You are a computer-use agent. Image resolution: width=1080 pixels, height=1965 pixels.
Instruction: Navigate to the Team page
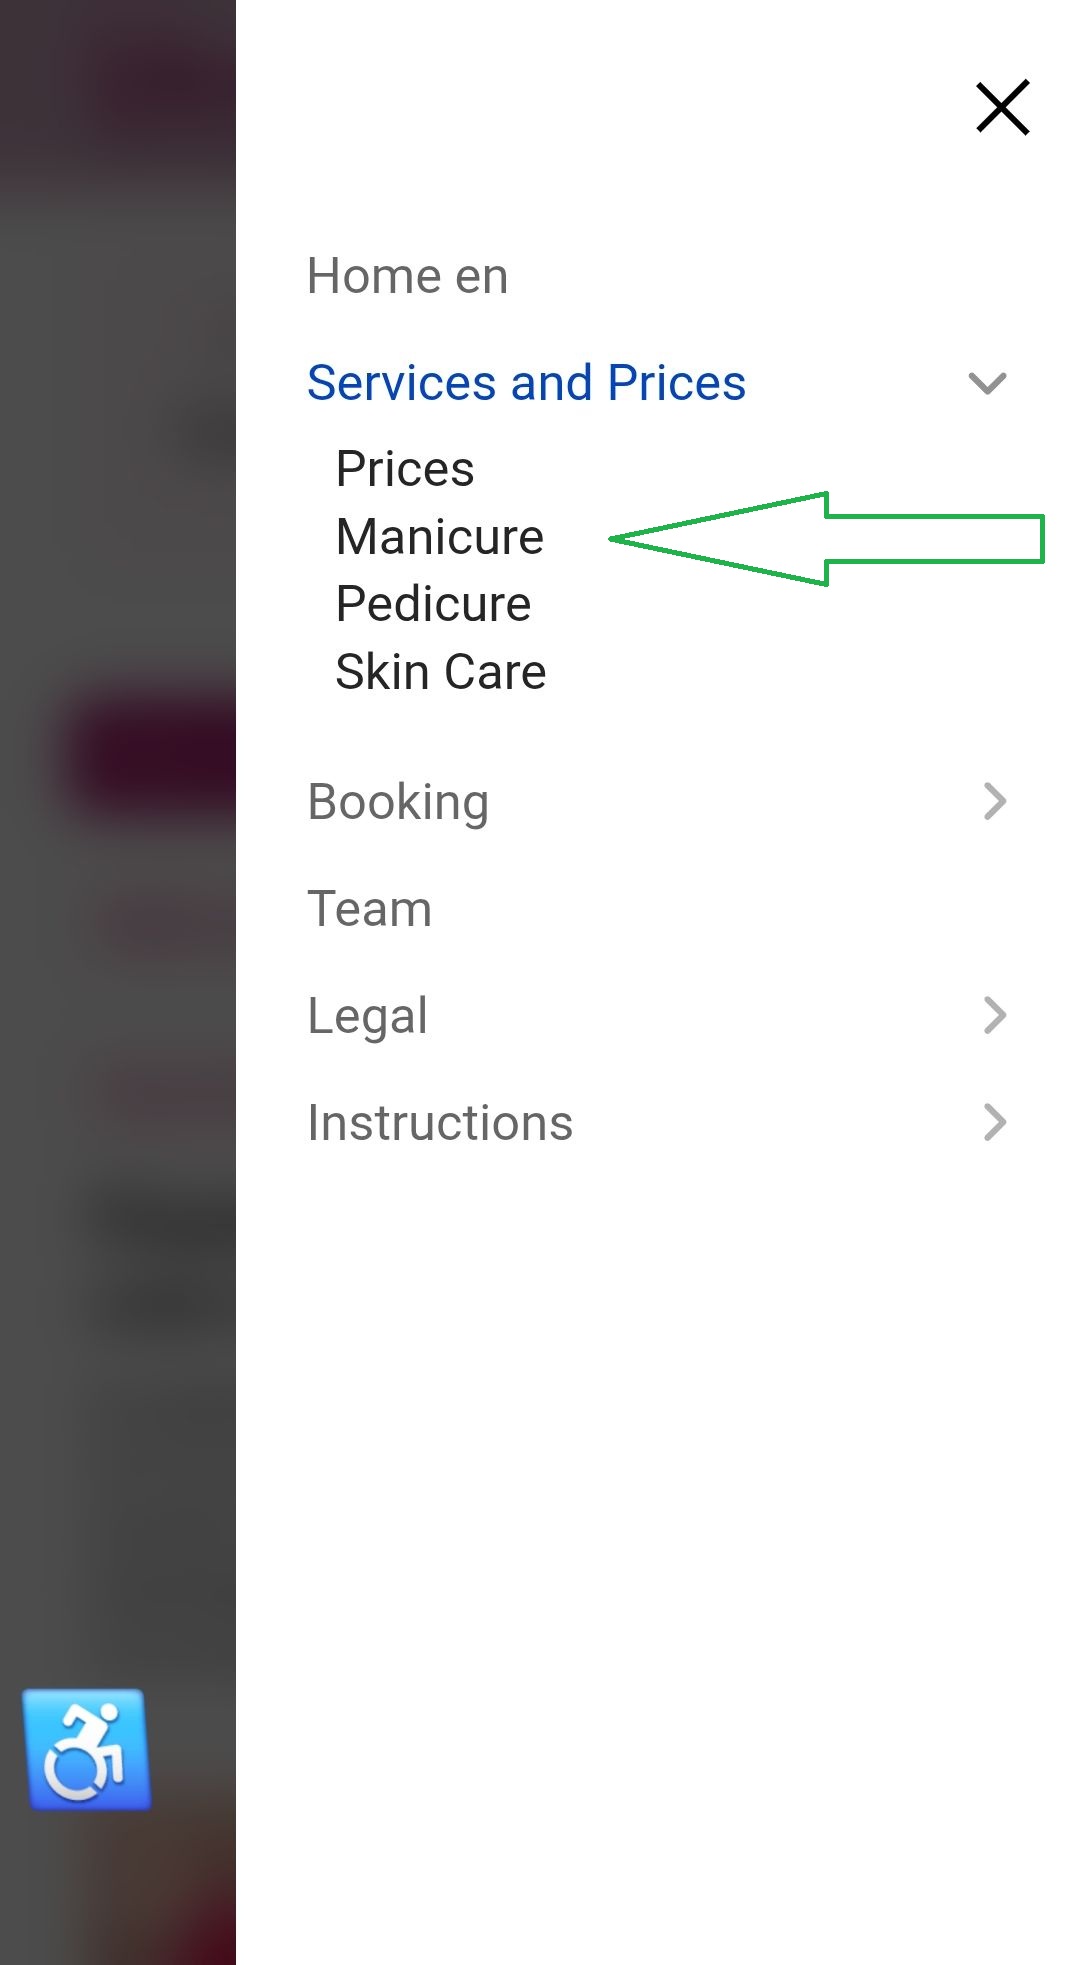point(369,909)
